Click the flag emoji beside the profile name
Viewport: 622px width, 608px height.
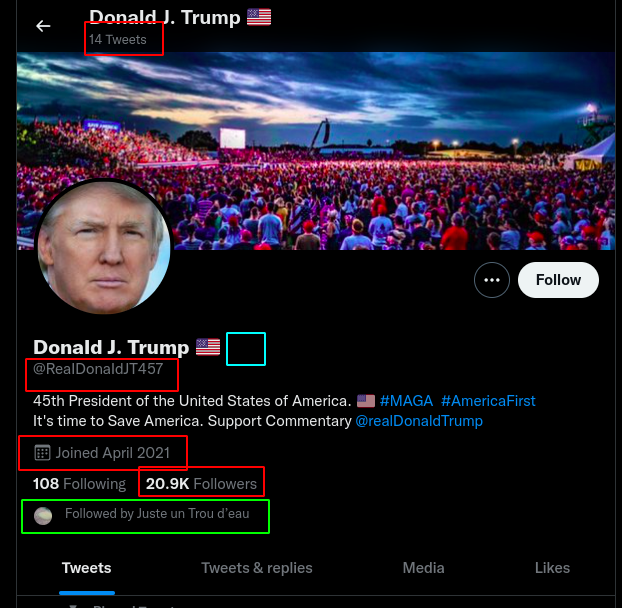coord(208,347)
